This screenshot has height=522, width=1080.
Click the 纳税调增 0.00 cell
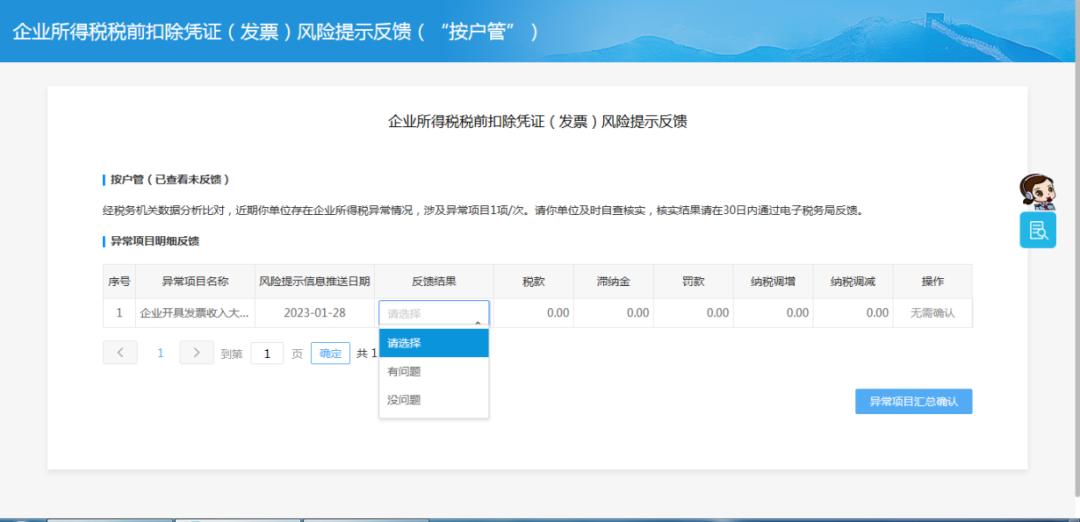click(x=773, y=313)
